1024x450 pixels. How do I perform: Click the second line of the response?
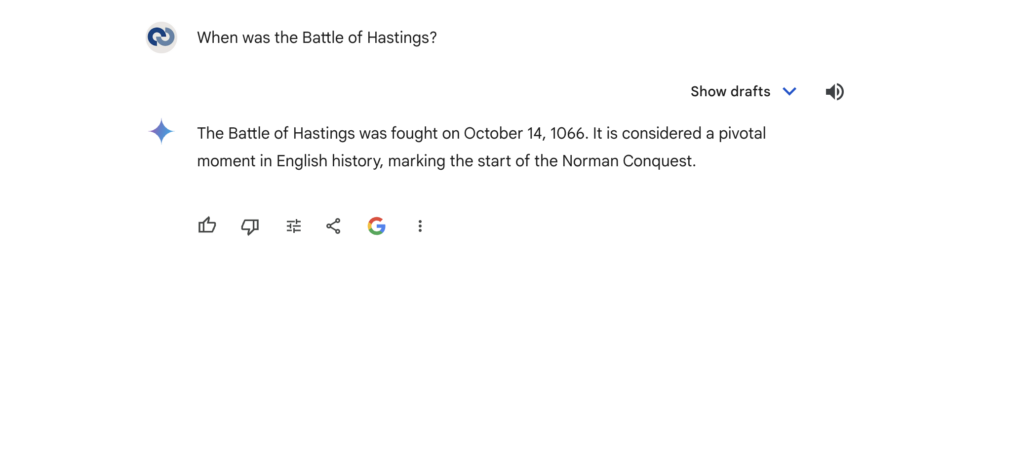tap(447, 161)
